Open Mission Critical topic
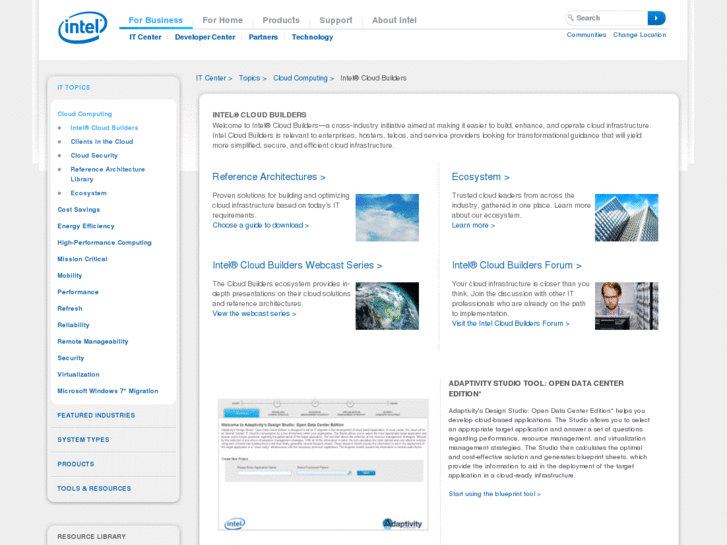Image resolution: width=727 pixels, height=545 pixels. click(x=82, y=259)
